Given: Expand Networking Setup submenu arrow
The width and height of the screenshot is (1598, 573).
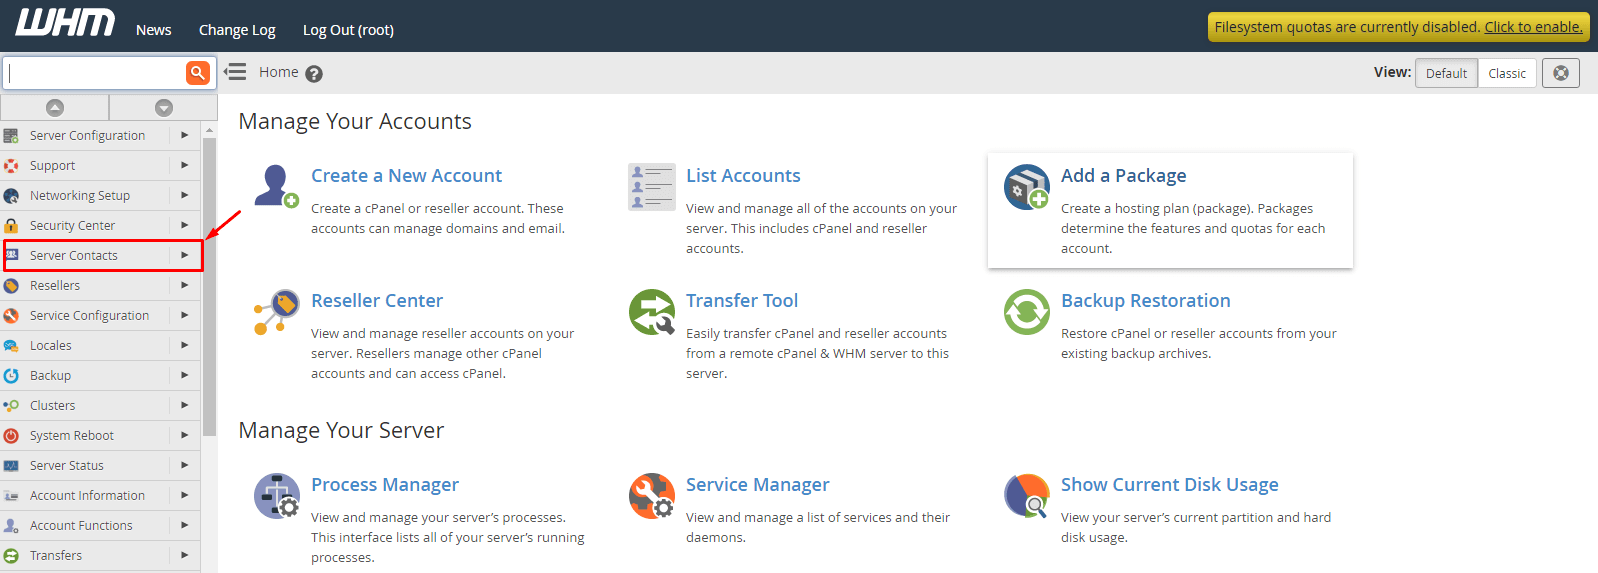Looking at the screenshot, I should tap(185, 195).
